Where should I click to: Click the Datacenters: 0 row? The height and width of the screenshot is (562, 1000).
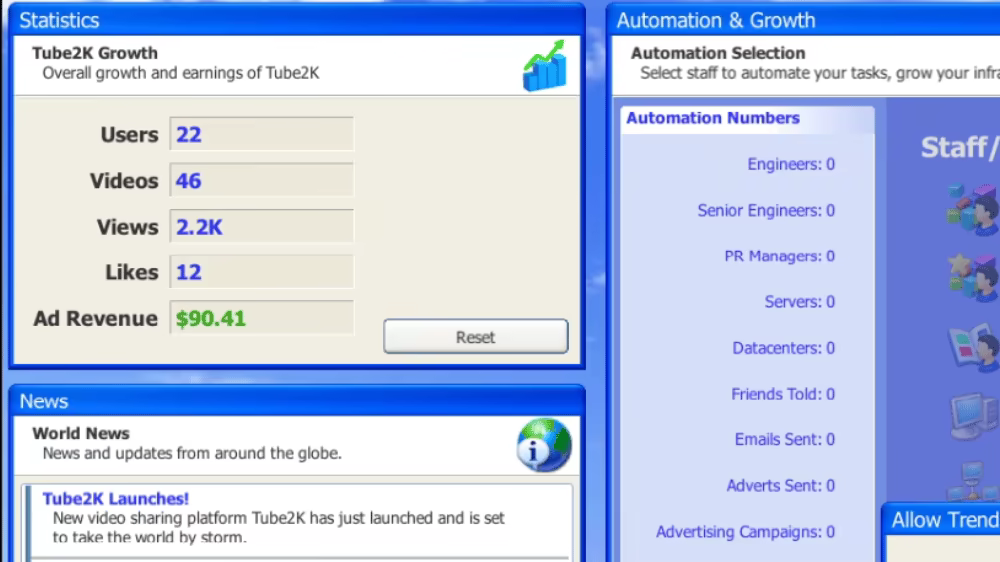click(x=783, y=348)
